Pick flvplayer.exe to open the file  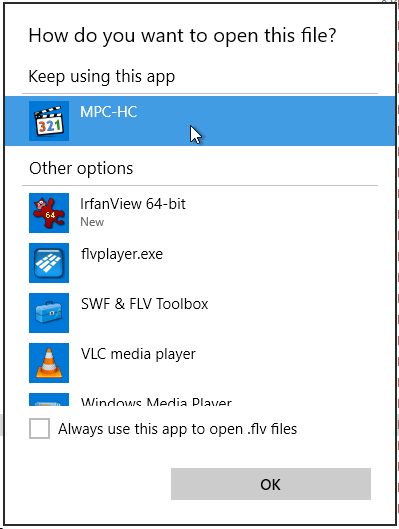click(200, 263)
